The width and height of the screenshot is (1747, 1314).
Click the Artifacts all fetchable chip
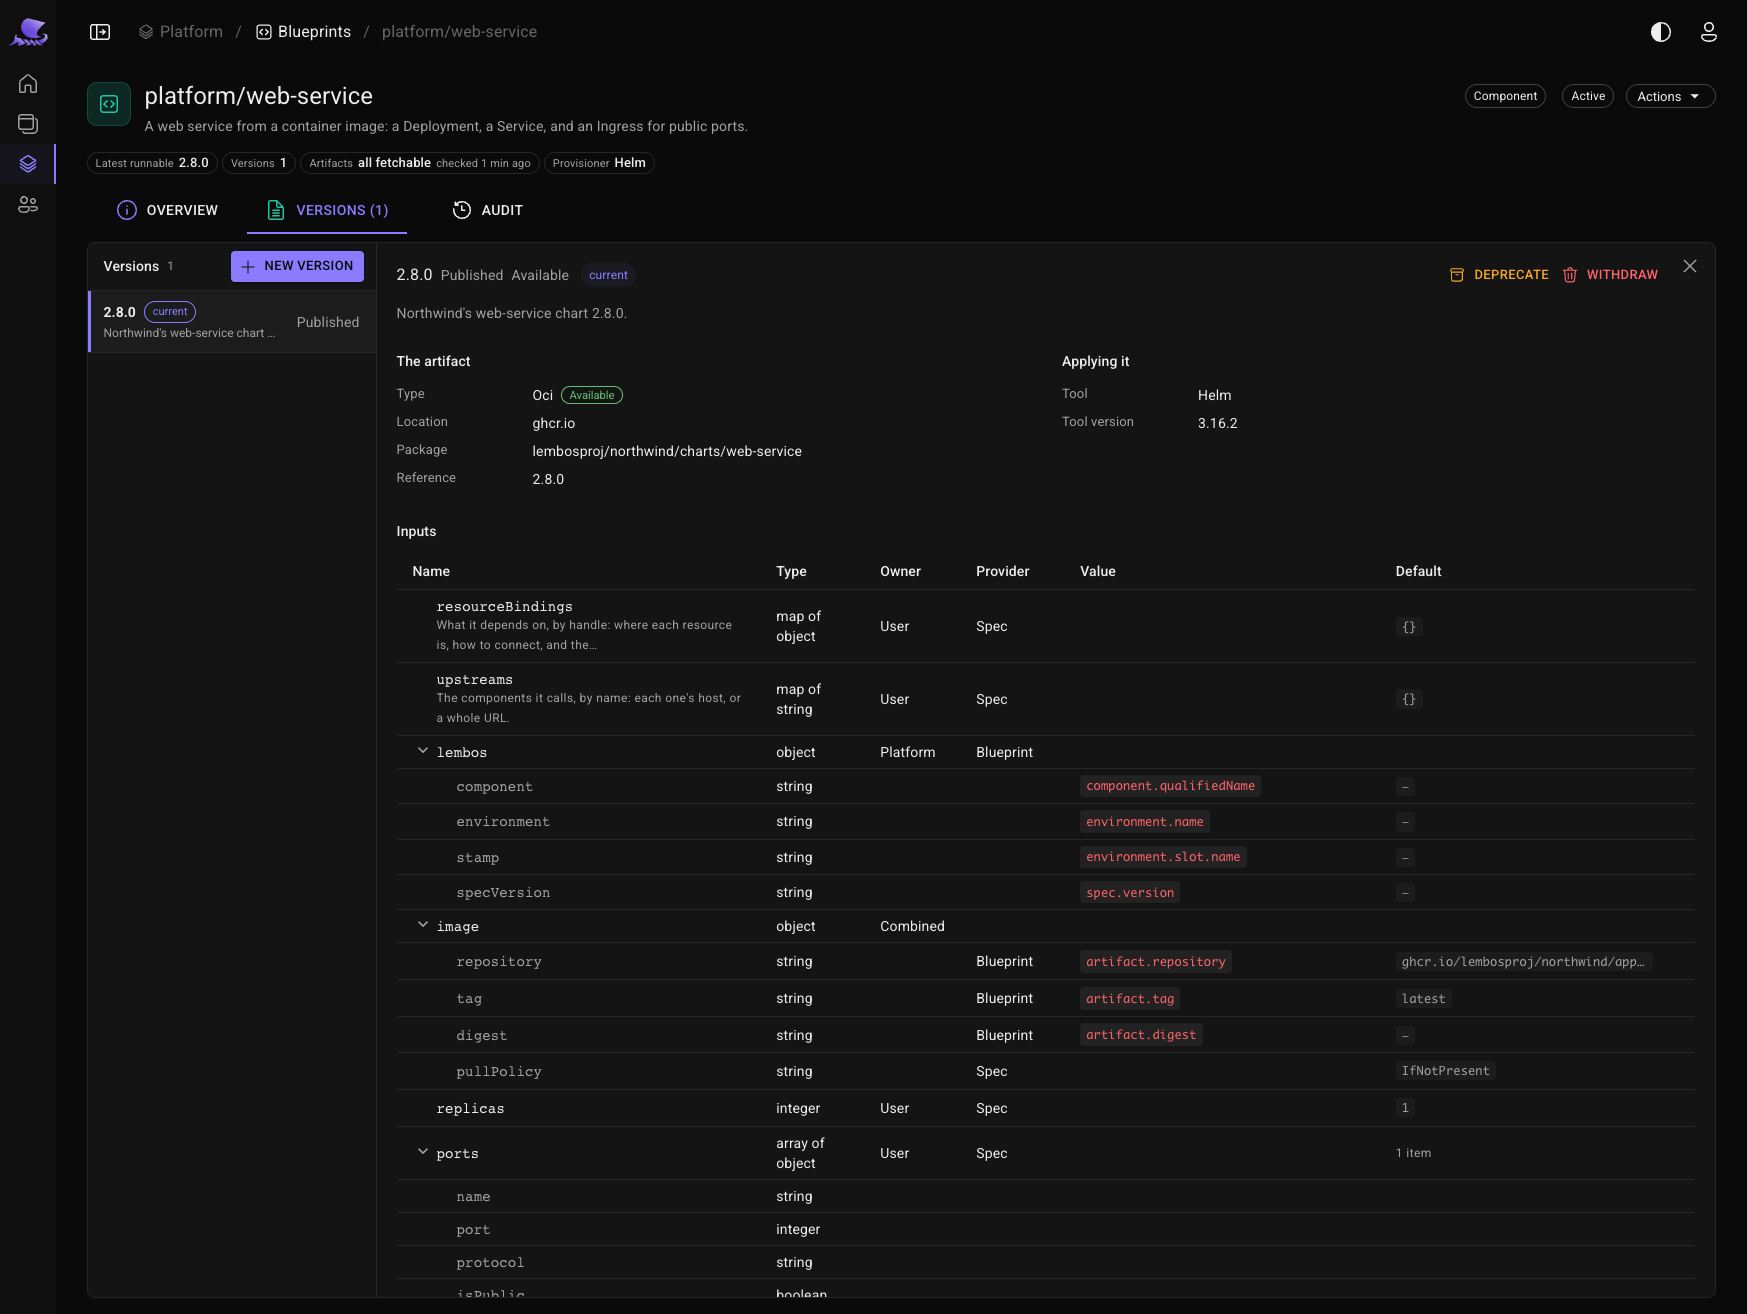[x=420, y=163]
